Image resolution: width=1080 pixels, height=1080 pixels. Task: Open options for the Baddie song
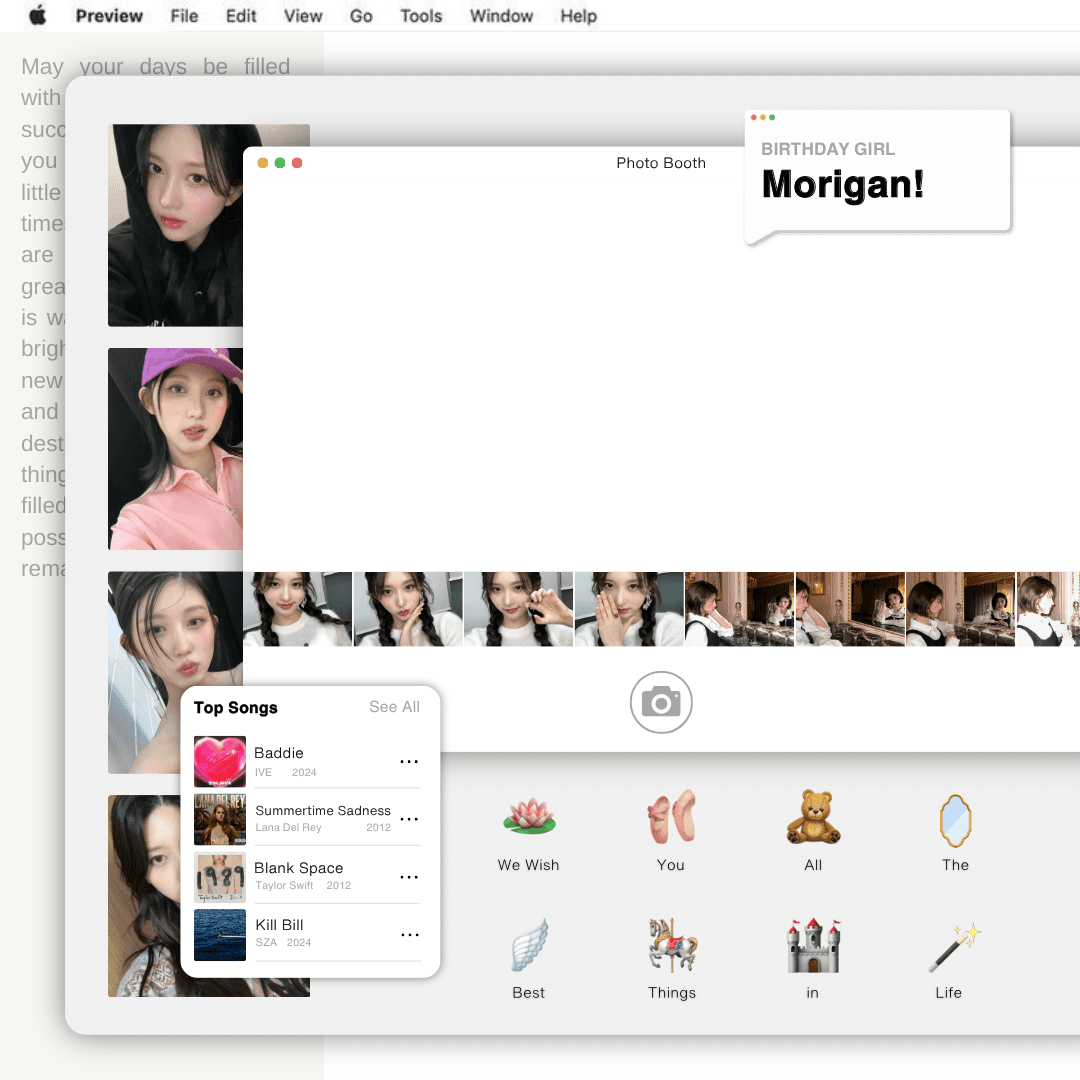click(409, 761)
